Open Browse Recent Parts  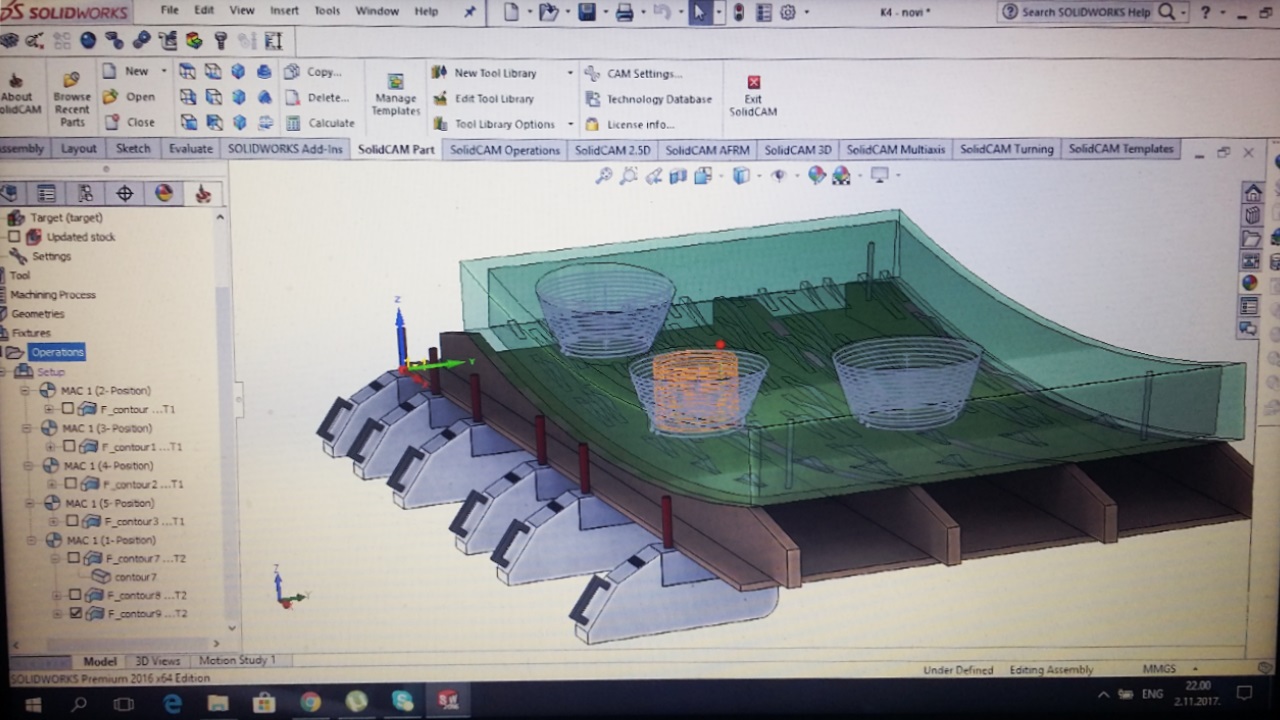tap(71, 80)
